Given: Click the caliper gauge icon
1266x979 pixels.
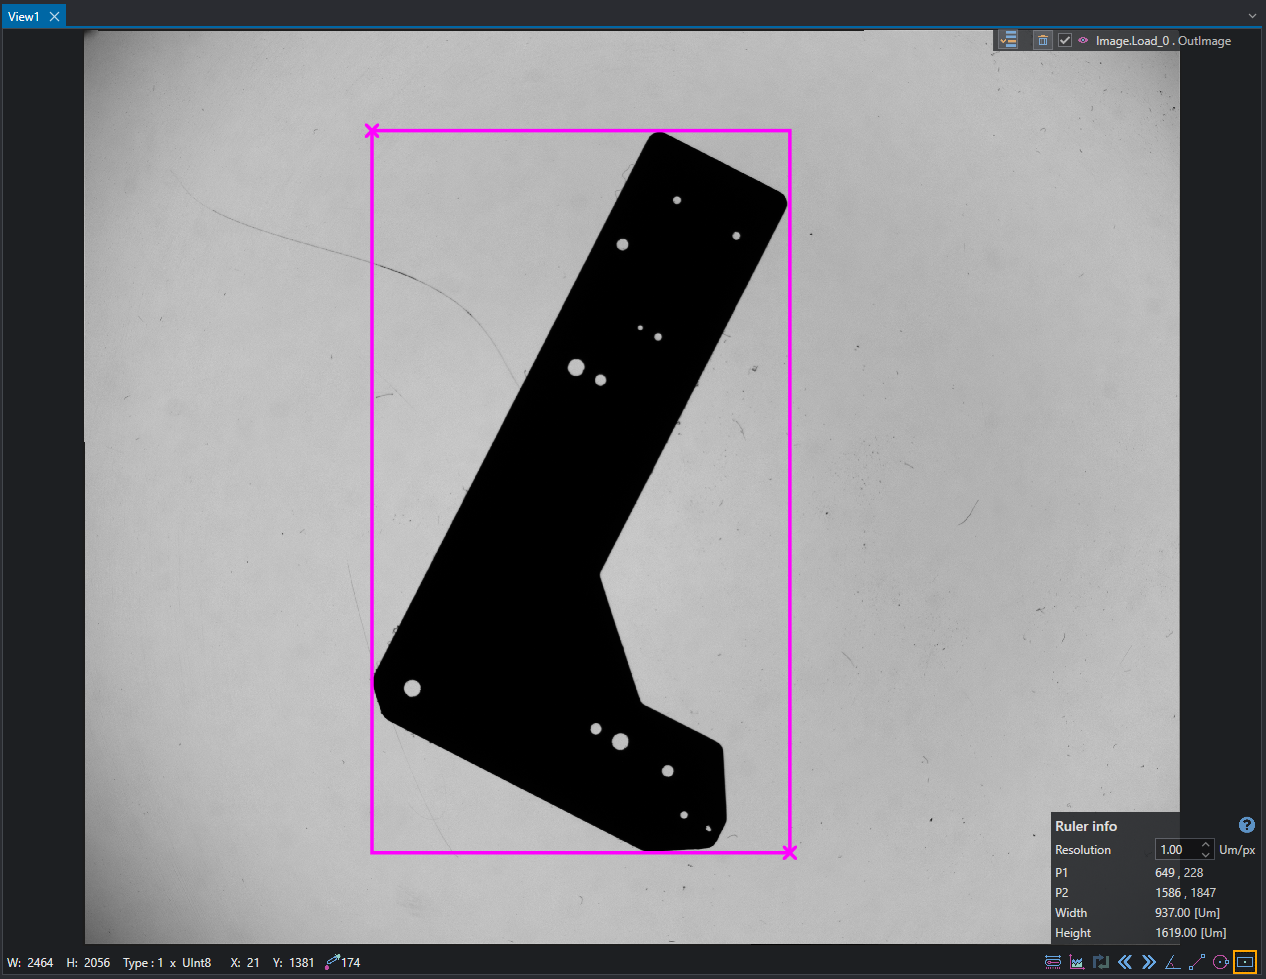Looking at the screenshot, I should coord(1053,962).
